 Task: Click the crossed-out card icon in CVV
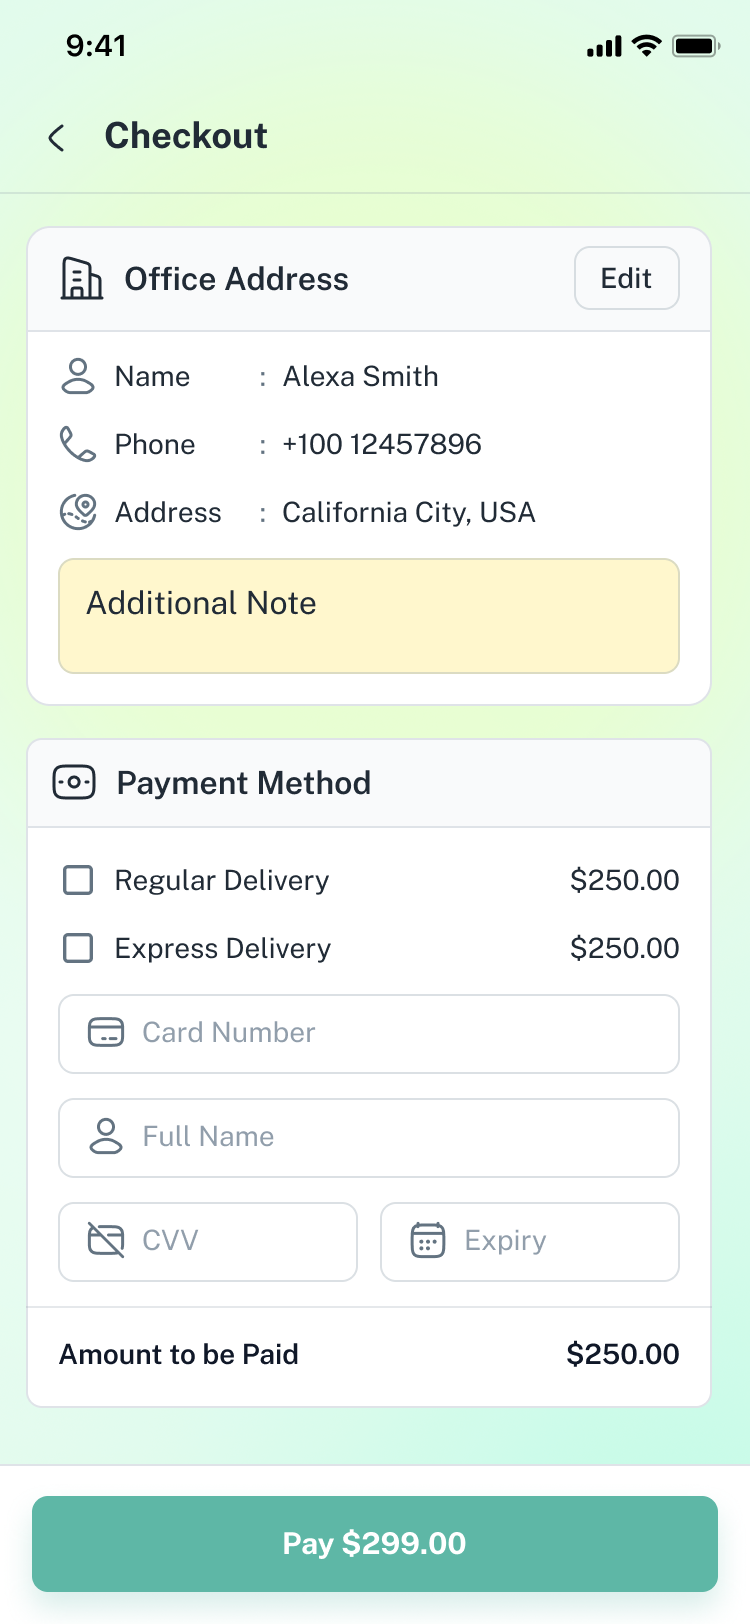[x=106, y=1241]
